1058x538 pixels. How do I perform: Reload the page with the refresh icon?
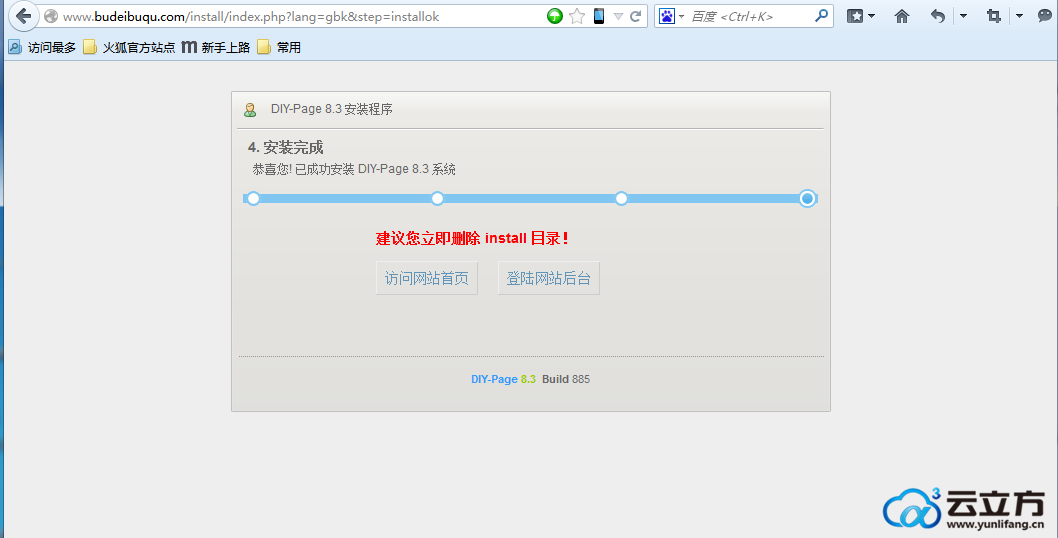[636, 16]
